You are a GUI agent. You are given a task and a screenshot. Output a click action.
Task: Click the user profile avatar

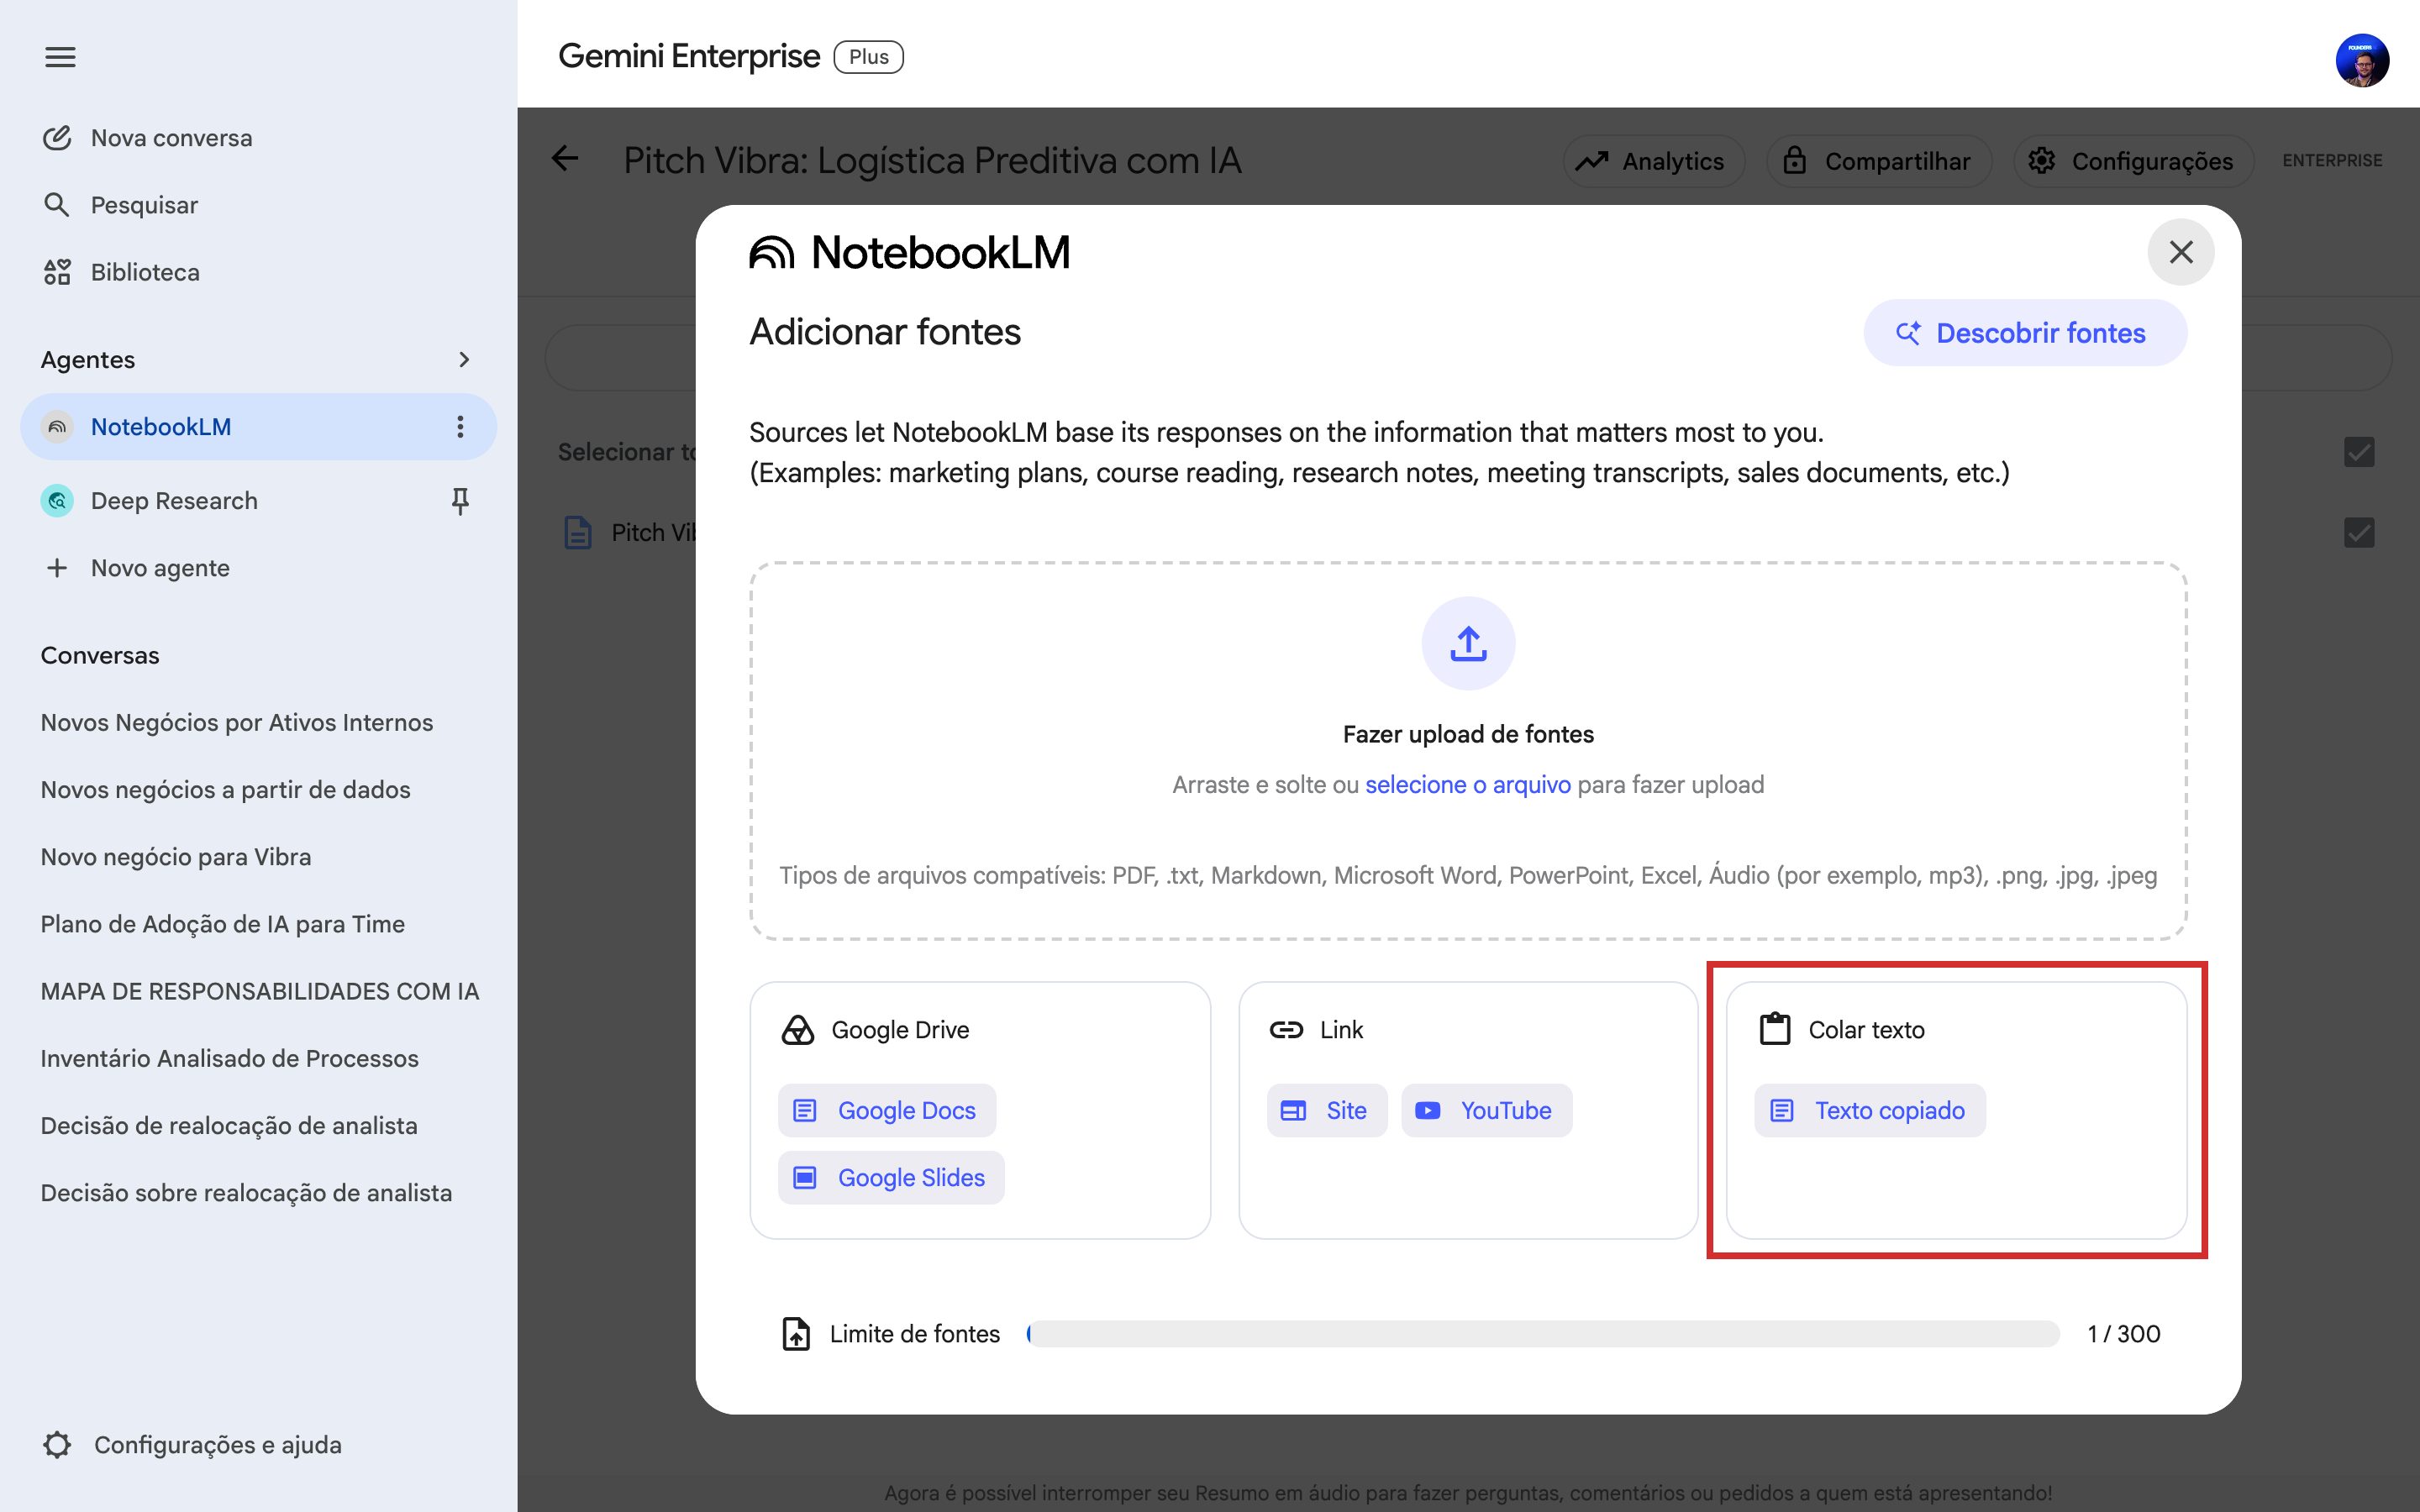2362,60
